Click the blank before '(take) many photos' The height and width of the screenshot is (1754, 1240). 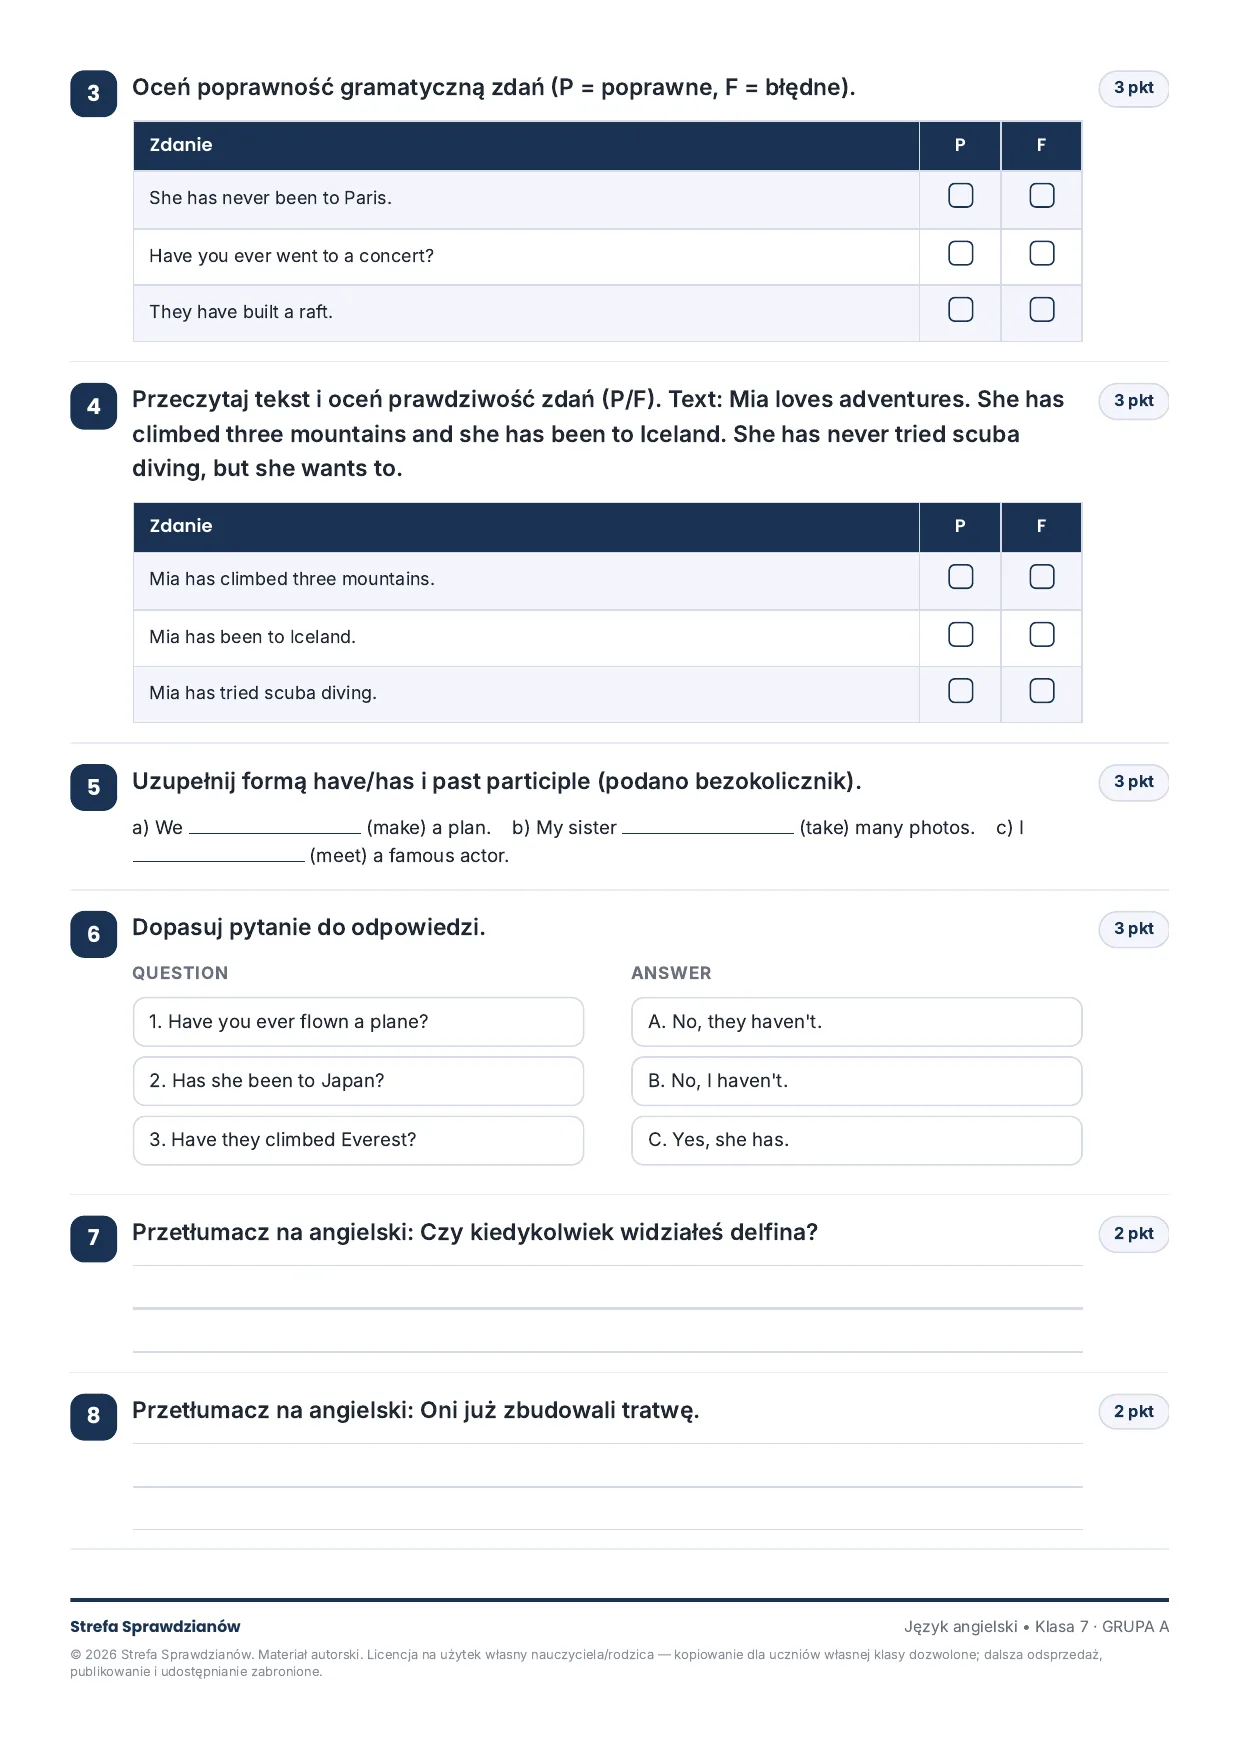708,827
